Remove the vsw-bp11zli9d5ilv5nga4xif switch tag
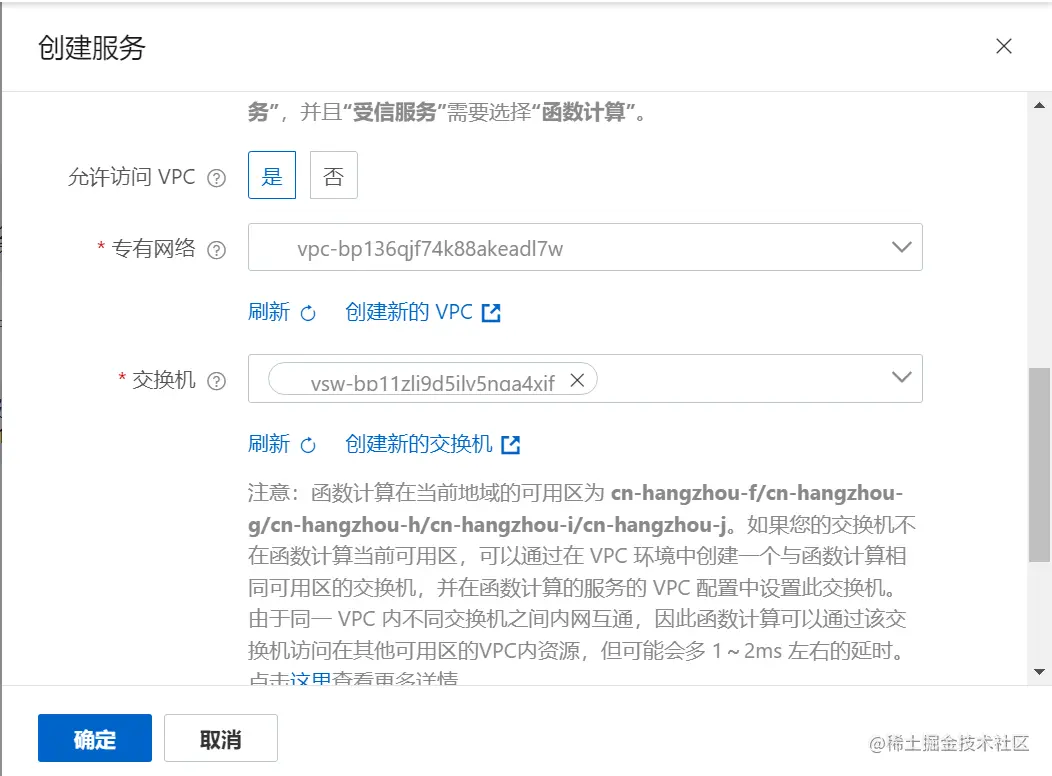 577,380
